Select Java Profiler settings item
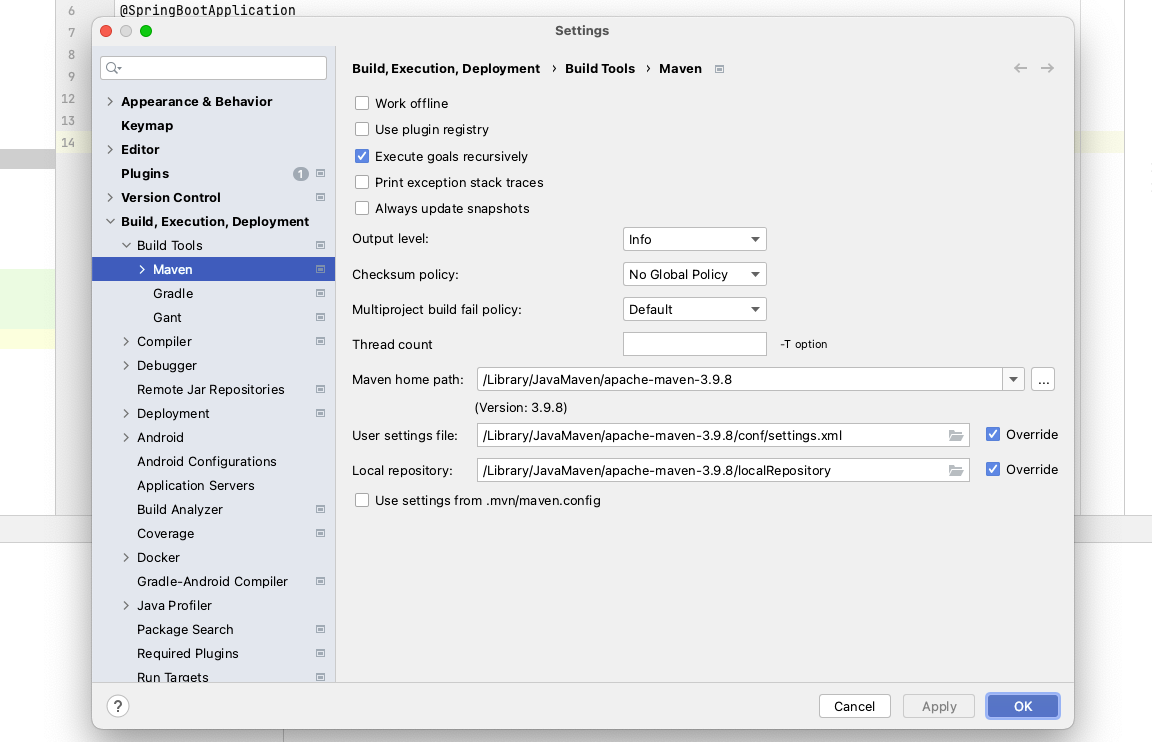The width and height of the screenshot is (1152, 742). (x=174, y=605)
